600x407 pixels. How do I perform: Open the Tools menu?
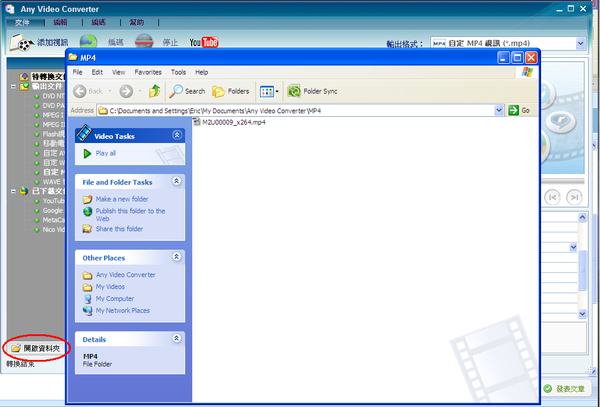178,72
